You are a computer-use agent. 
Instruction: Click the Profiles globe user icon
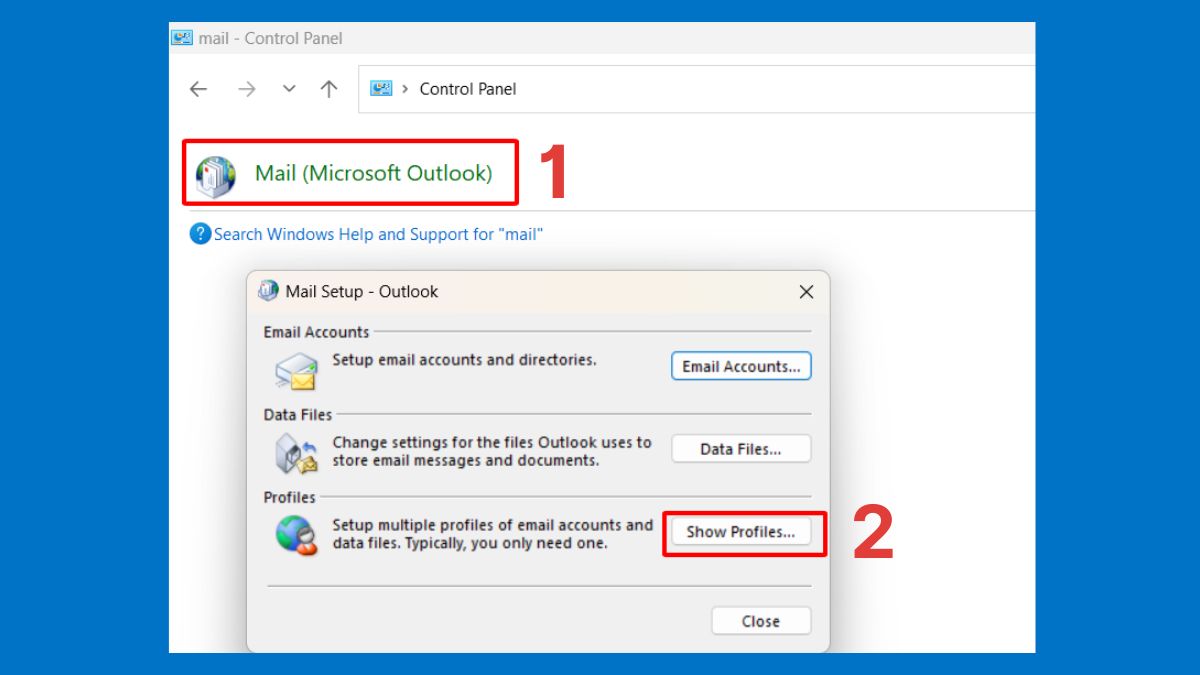click(296, 535)
